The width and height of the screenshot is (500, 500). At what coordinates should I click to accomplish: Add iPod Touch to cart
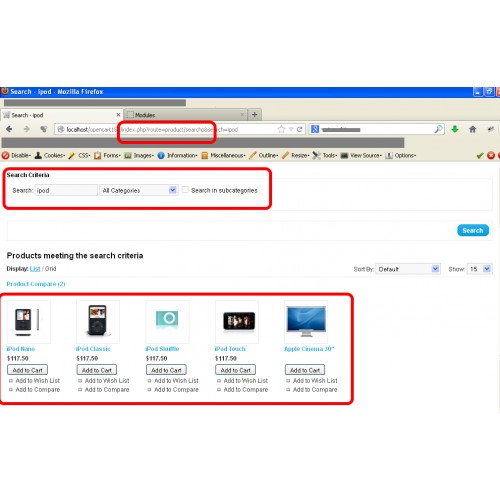click(235, 370)
